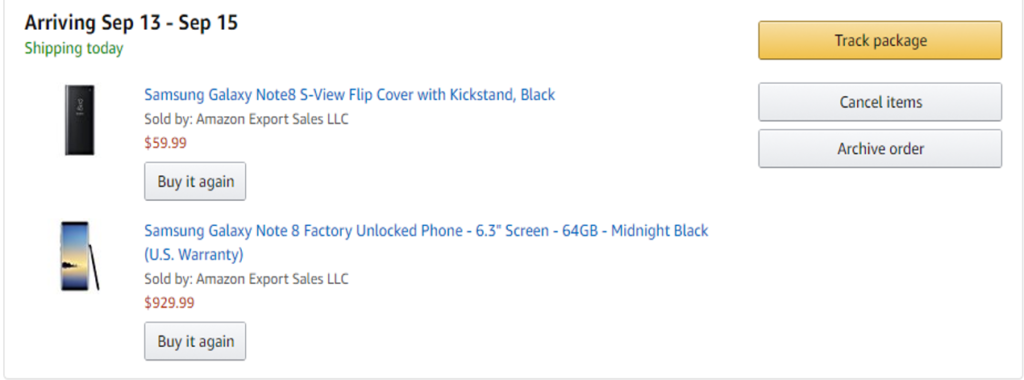Click the green Shipping today status
Image resolution: width=1024 pixels, height=380 pixels.
tap(74, 49)
